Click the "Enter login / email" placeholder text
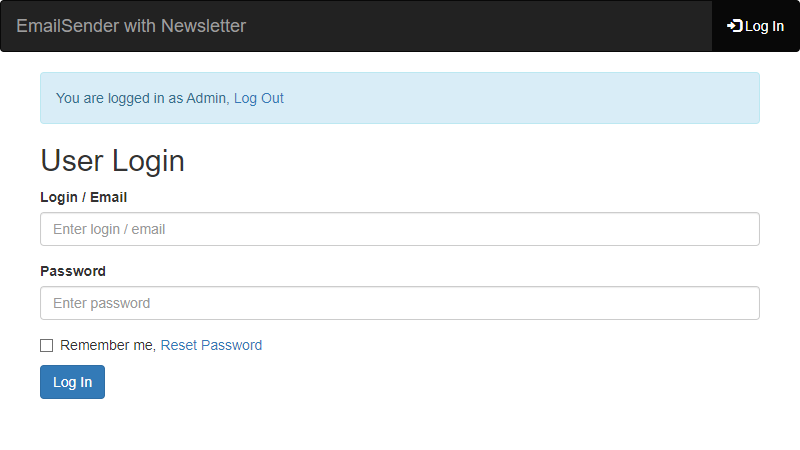Screen dimensions: 800x450 (x=109, y=229)
